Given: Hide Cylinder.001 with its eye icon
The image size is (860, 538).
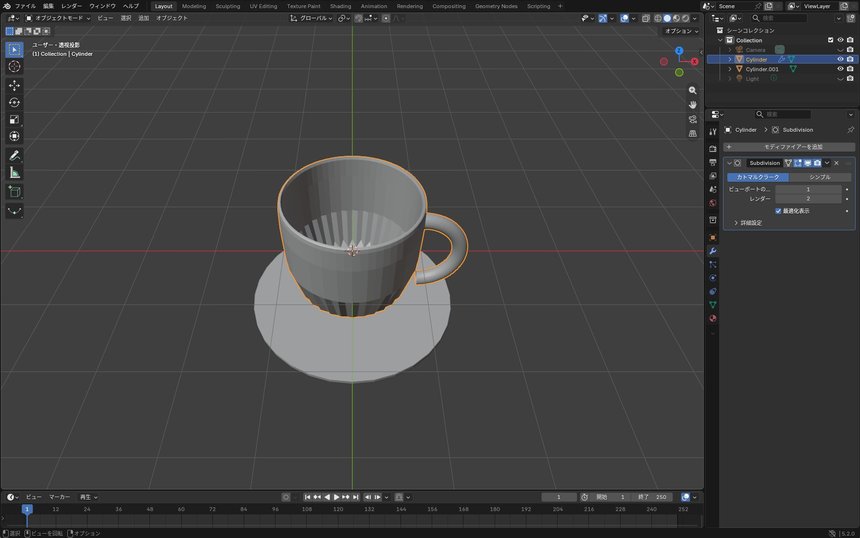Looking at the screenshot, I should 840,69.
